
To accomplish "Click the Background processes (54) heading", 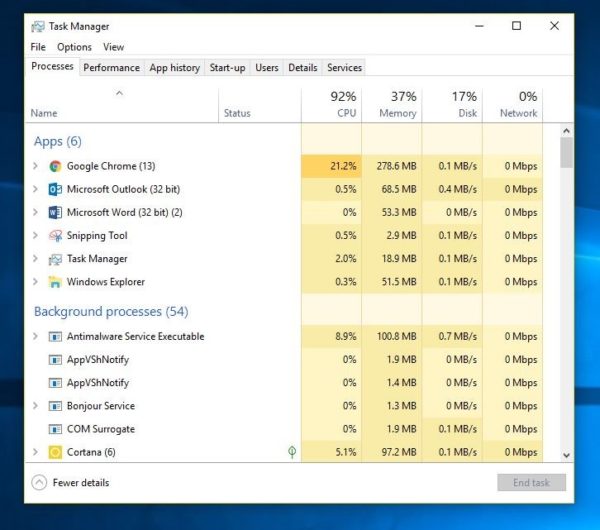I will coord(111,312).
